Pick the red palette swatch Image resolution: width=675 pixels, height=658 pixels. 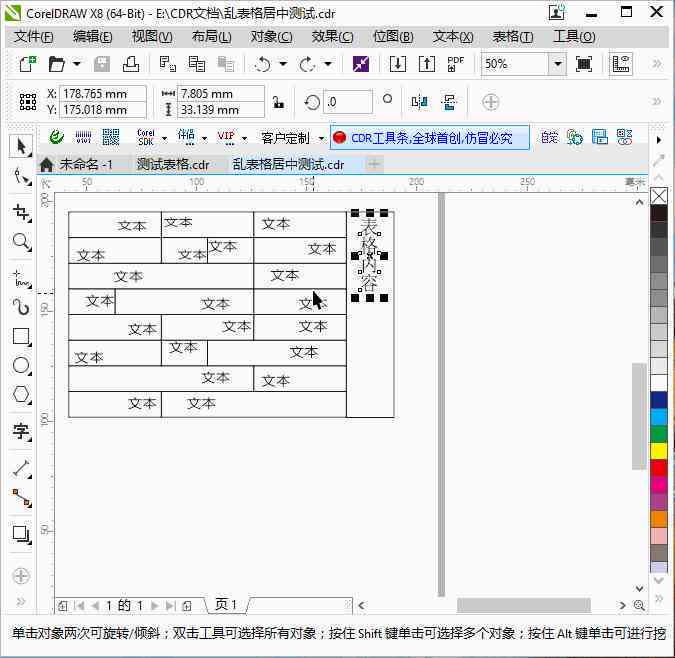coord(659,468)
